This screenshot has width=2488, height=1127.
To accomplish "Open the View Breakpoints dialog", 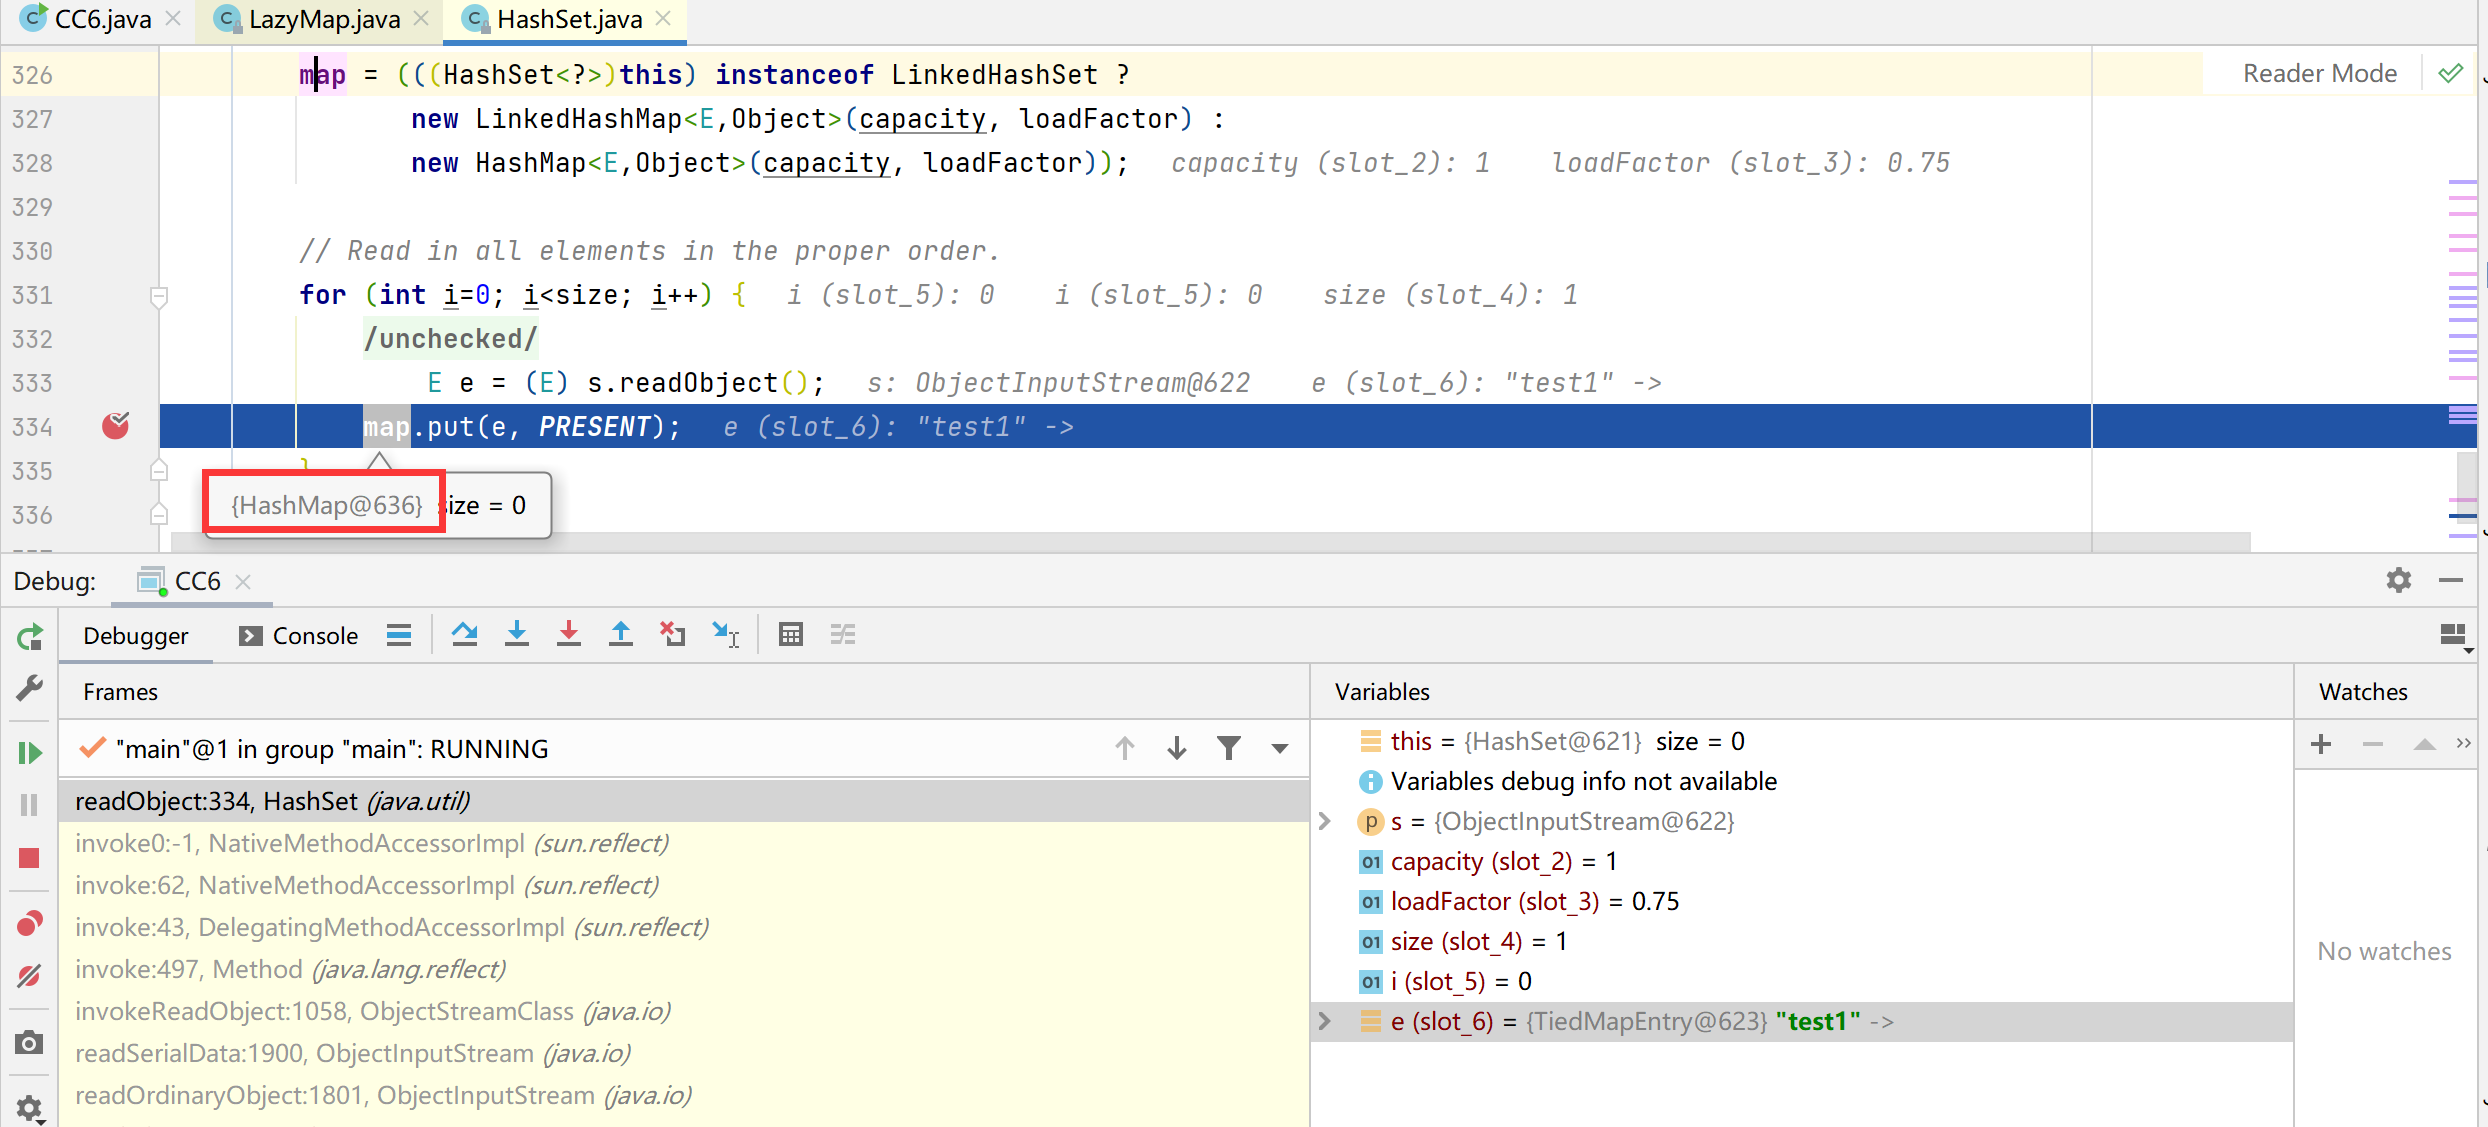I will (30, 924).
